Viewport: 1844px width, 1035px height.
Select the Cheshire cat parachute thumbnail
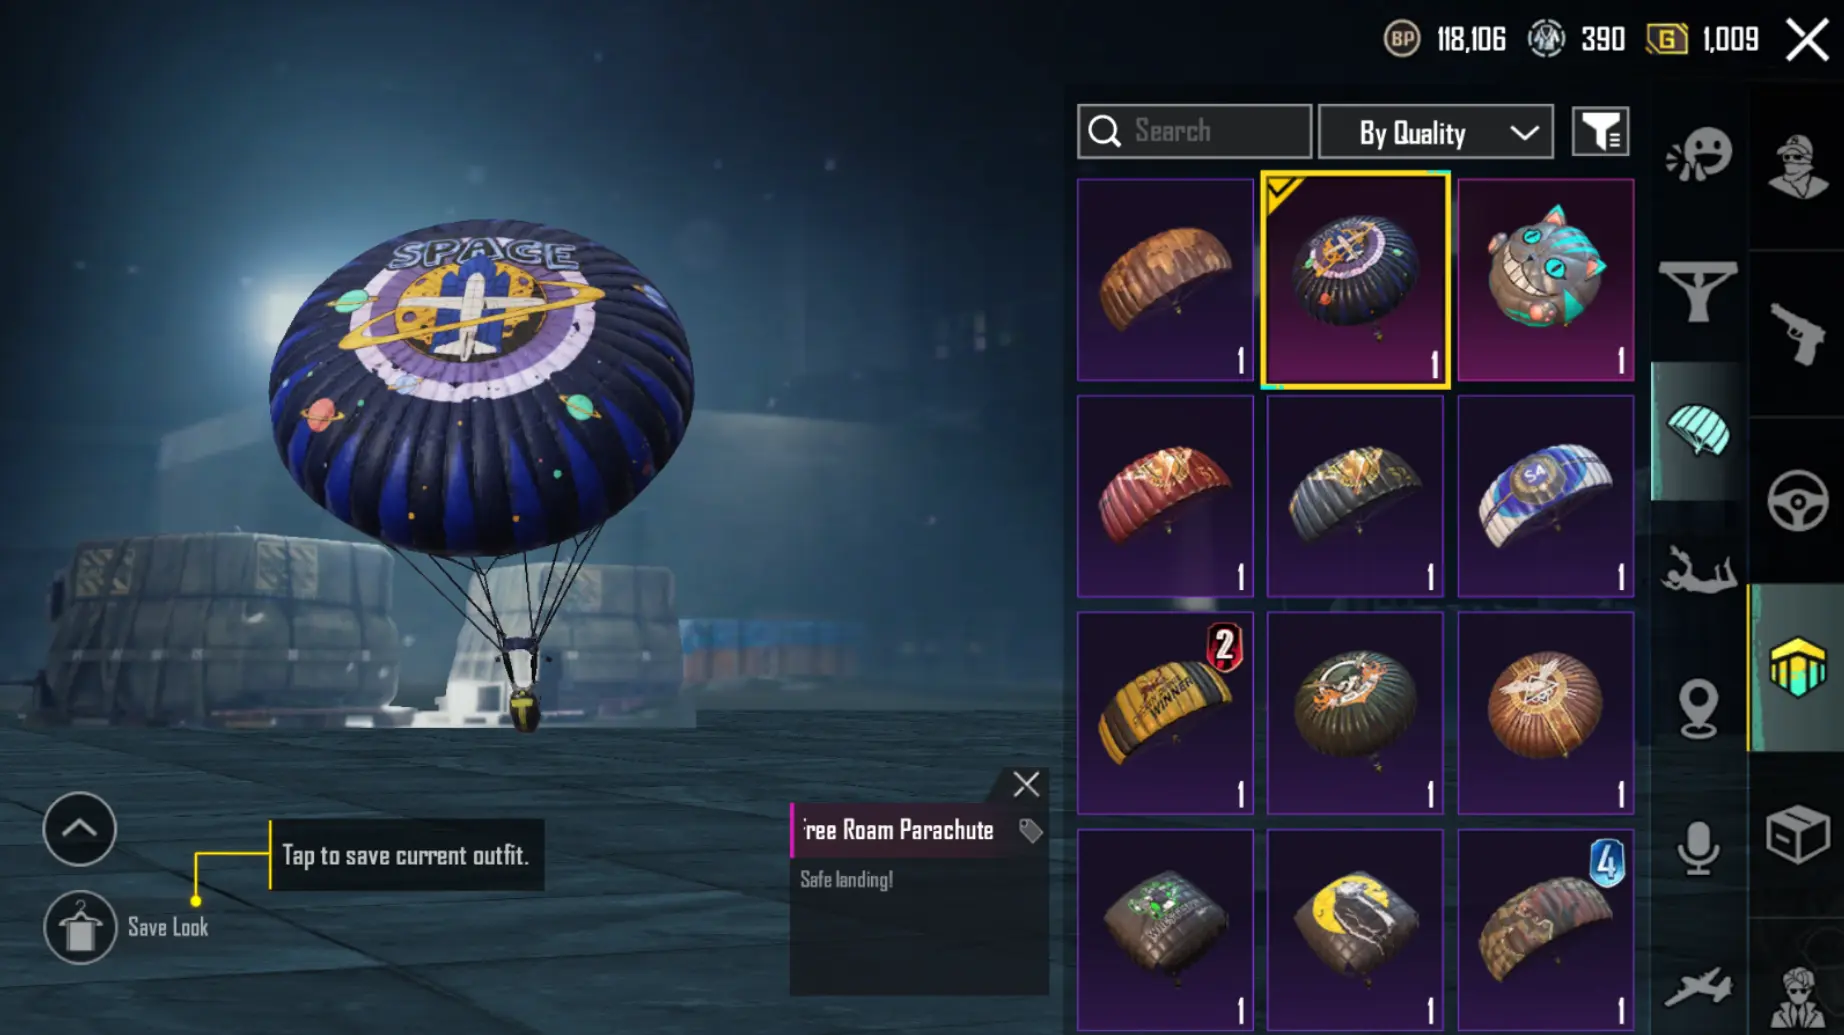[1545, 280]
